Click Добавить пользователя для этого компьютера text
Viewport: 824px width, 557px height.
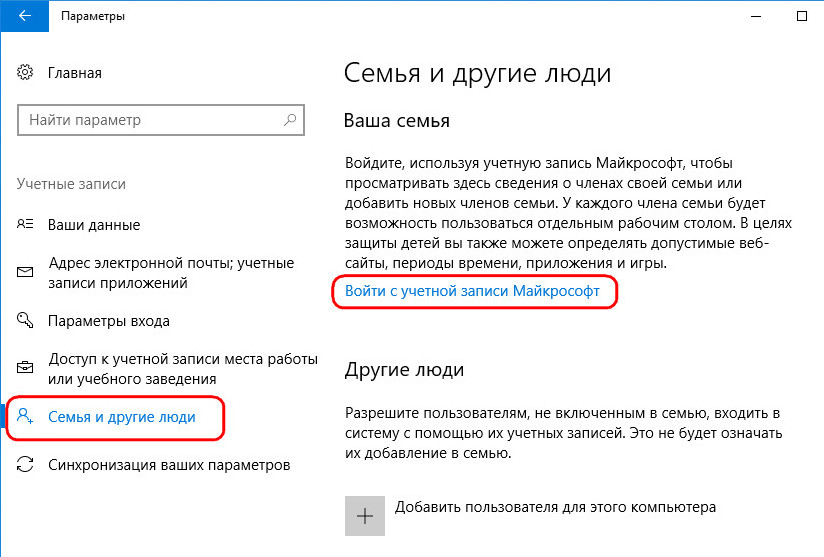click(x=555, y=507)
